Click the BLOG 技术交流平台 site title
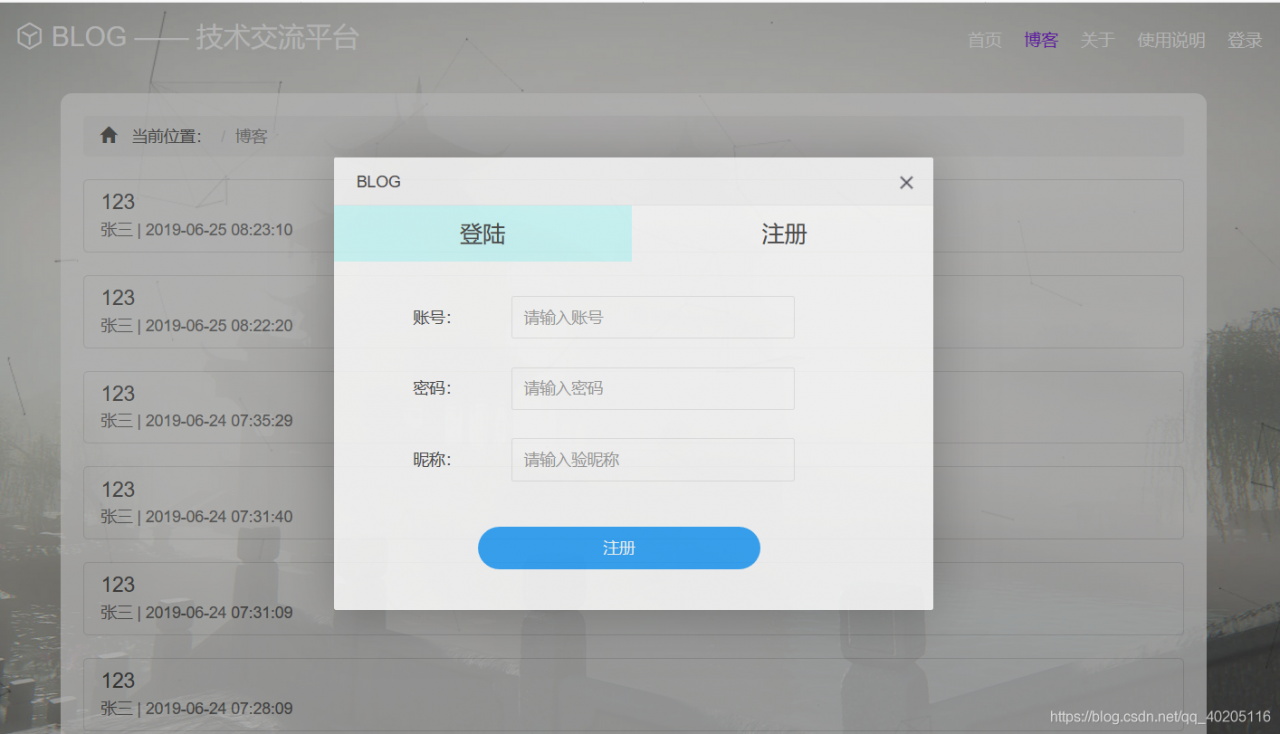The height and width of the screenshot is (734, 1280). tap(205, 37)
